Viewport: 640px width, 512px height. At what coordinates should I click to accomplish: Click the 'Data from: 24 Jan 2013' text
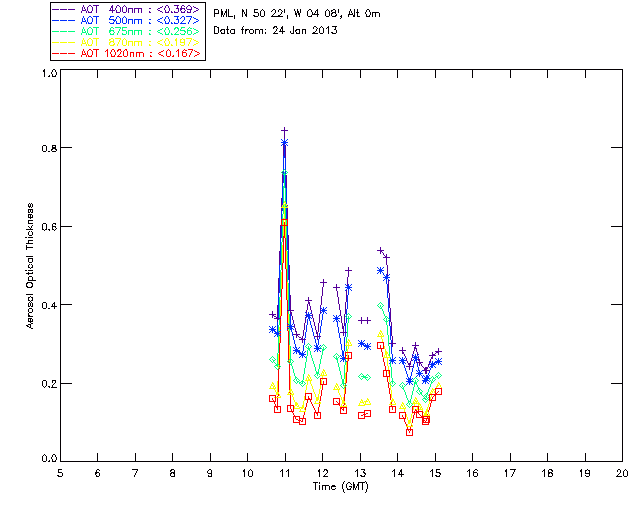[276, 30]
